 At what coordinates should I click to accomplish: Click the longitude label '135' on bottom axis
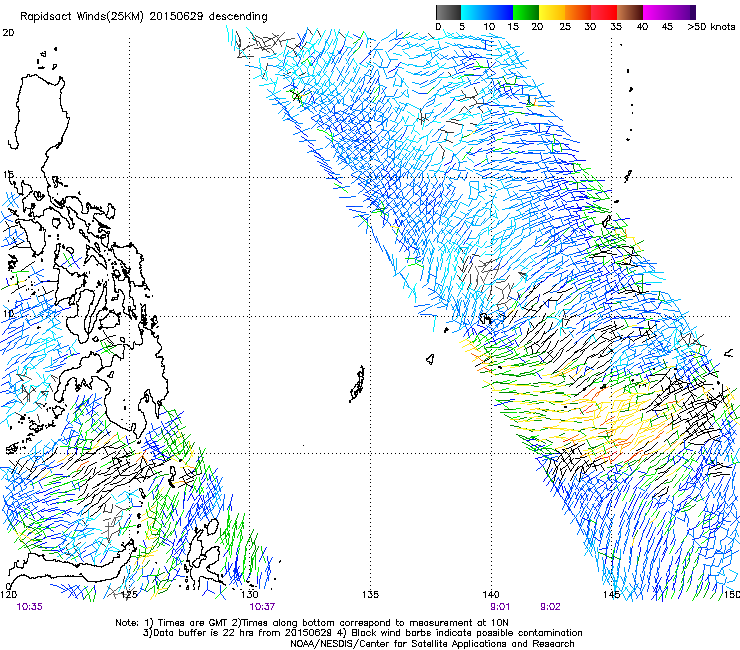[x=370, y=594]
